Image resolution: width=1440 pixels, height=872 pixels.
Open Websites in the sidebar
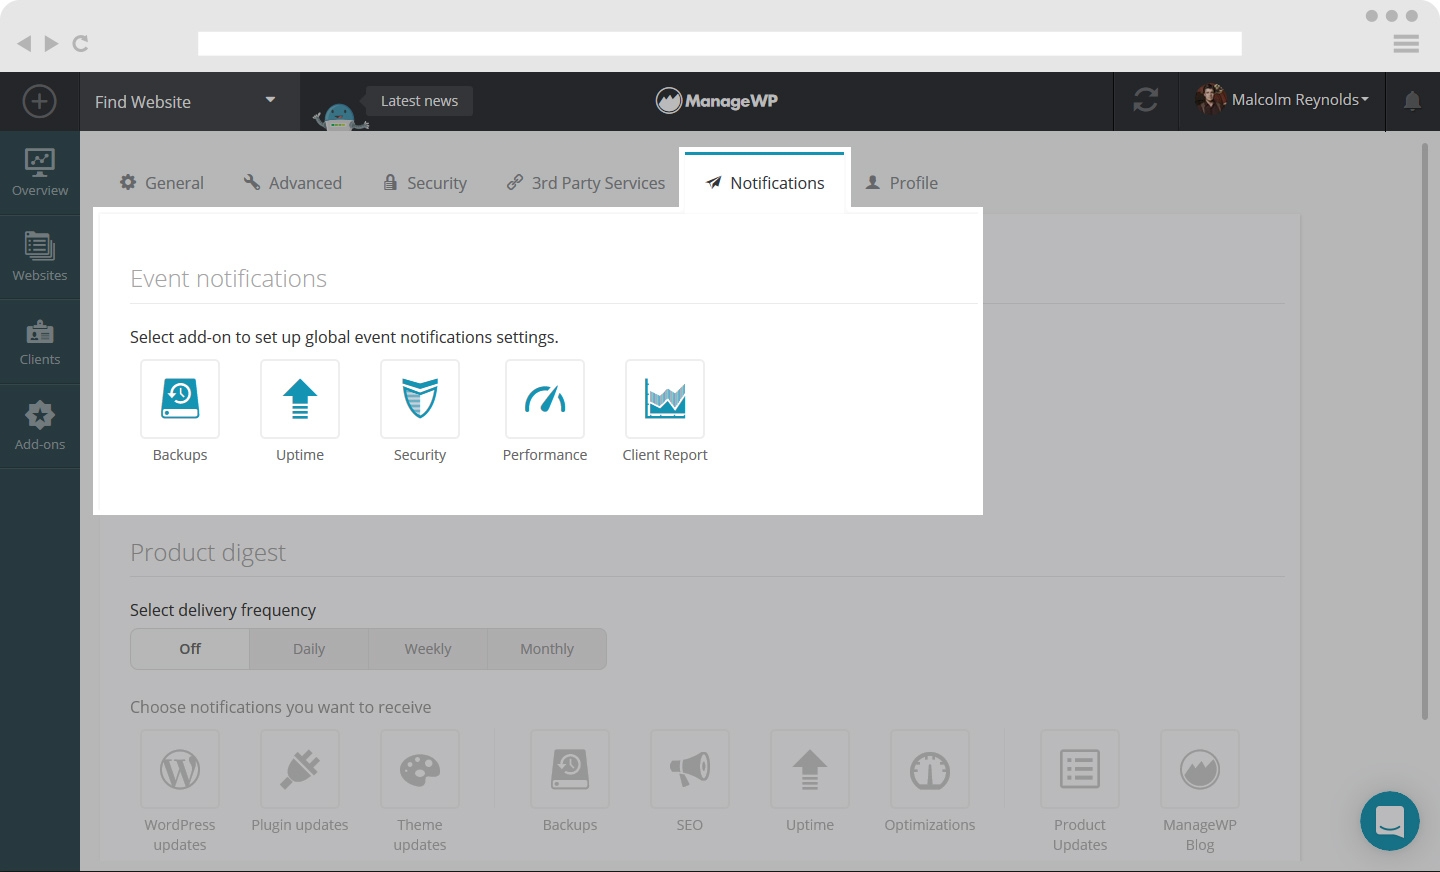(x=40, y=257)
